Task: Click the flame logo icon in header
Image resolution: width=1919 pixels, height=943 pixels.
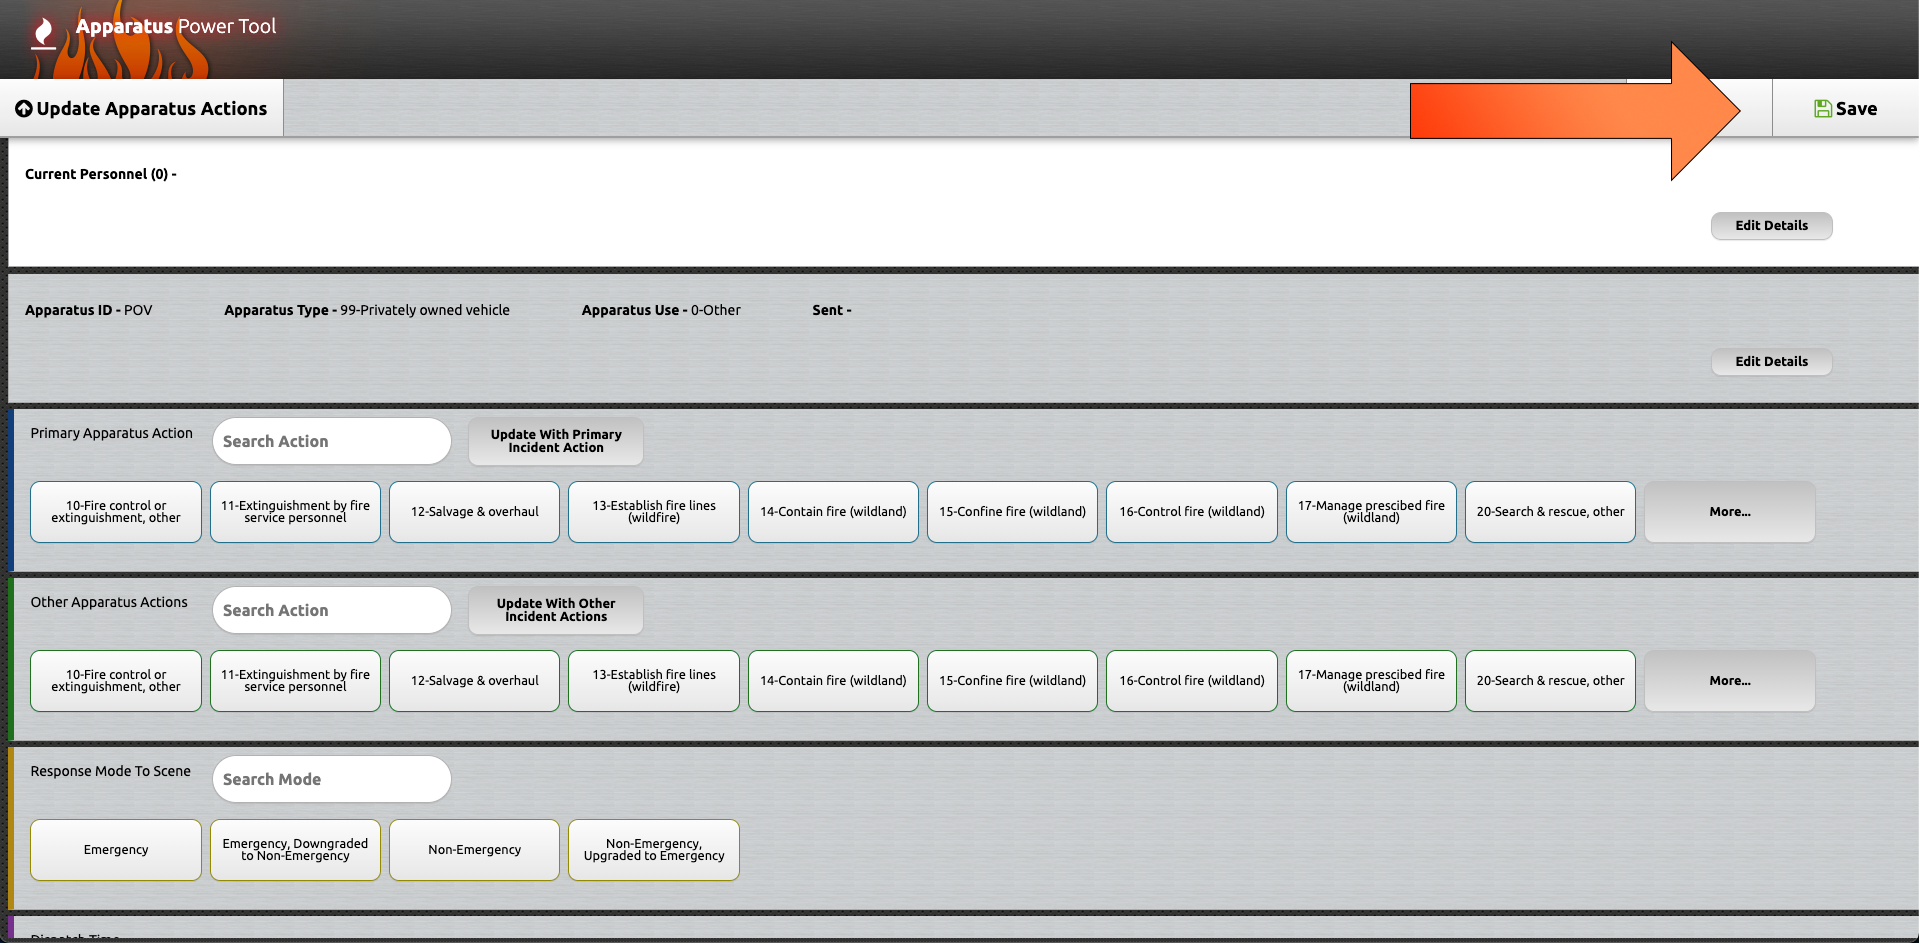Action: pos(43,33)
